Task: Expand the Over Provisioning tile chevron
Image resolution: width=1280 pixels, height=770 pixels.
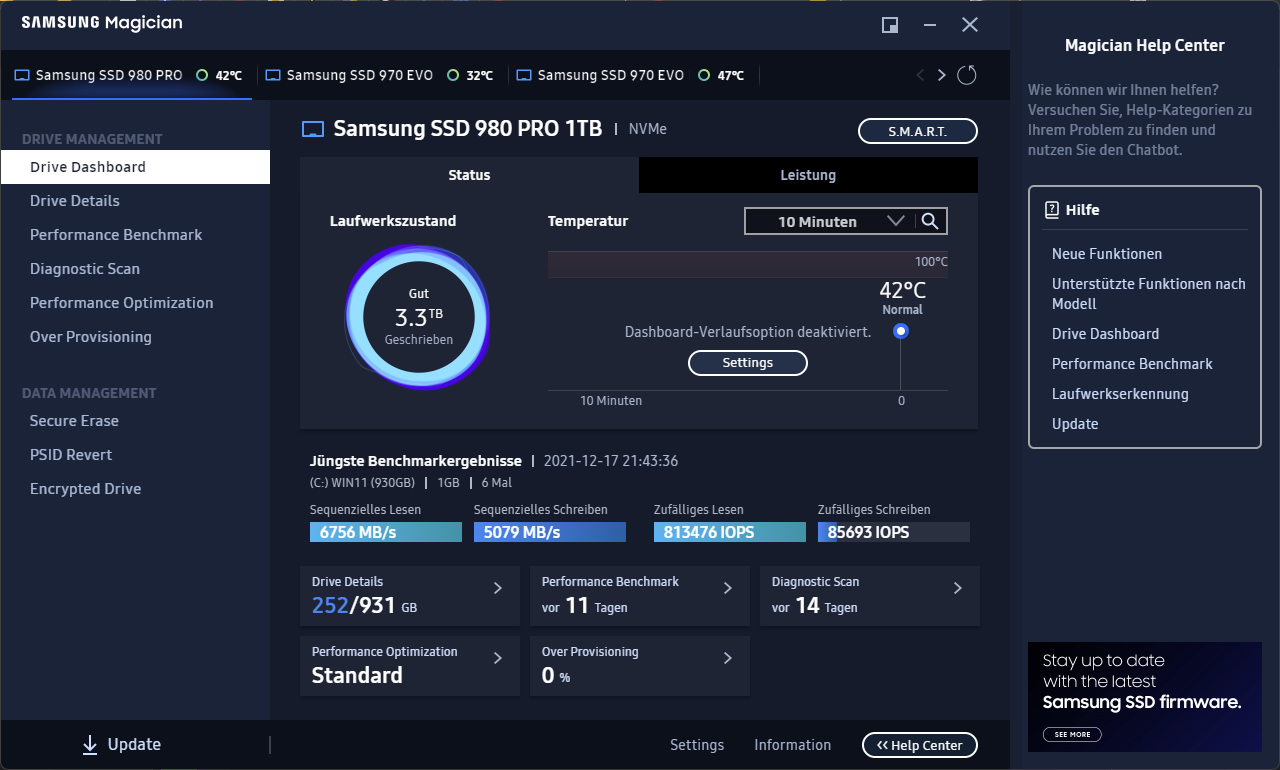Action: 727,658
